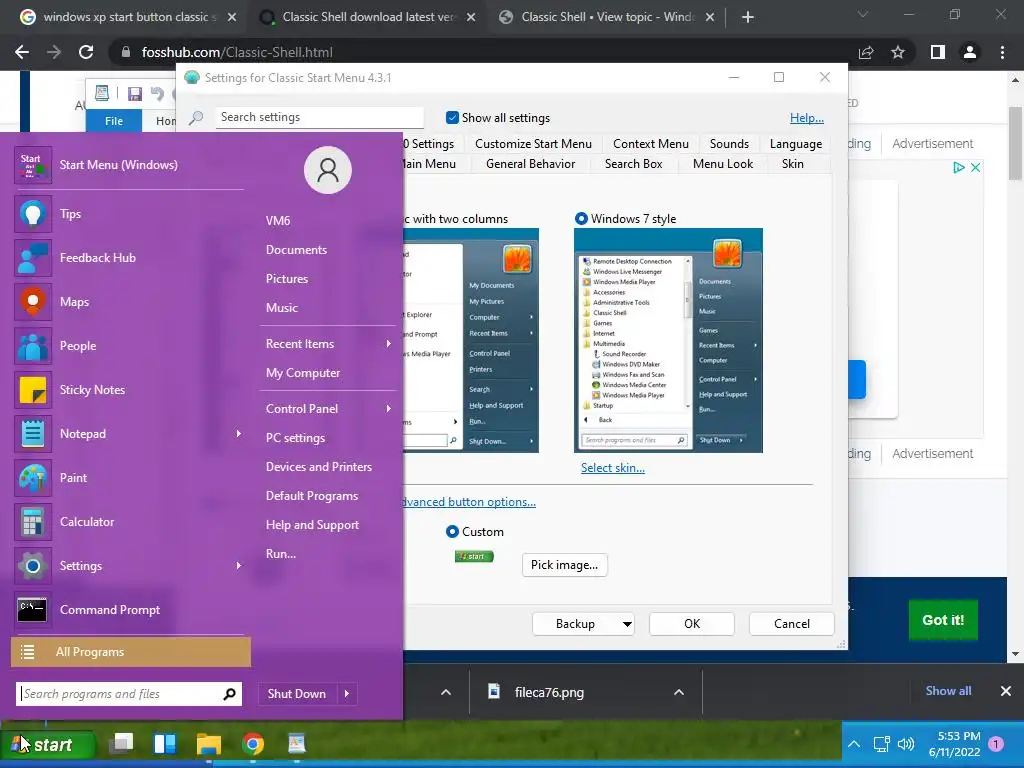The image size is (1024, 768).
Task: Open Chrome three-dot menu
Action: click(1002, 52)
